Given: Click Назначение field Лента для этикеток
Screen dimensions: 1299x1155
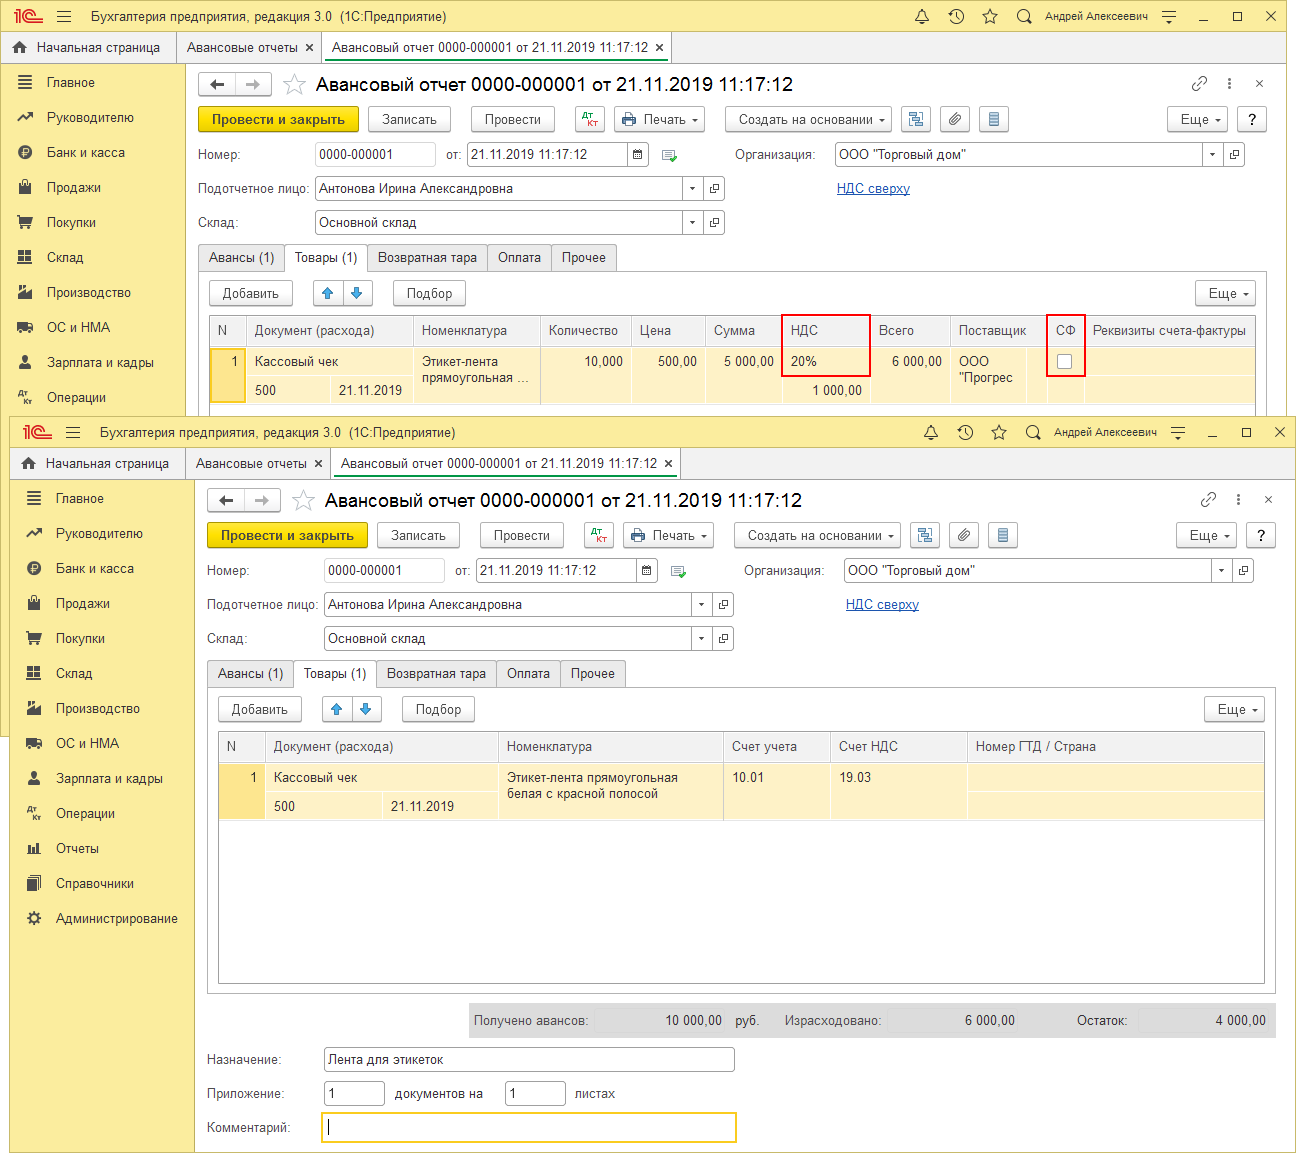Looking at the screenshot, I should click(529, 1059).
